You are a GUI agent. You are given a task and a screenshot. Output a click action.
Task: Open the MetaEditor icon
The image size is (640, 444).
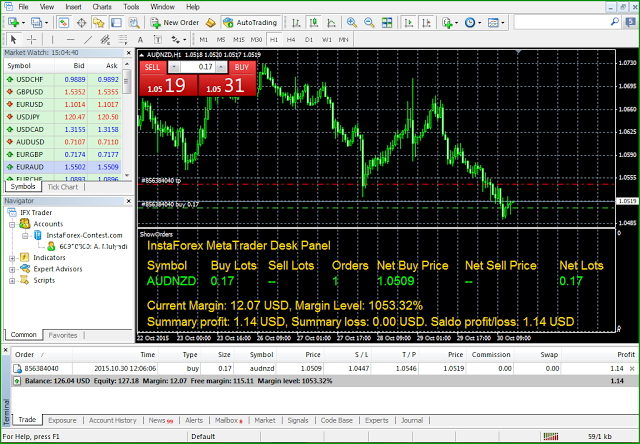tap(211, 22)
